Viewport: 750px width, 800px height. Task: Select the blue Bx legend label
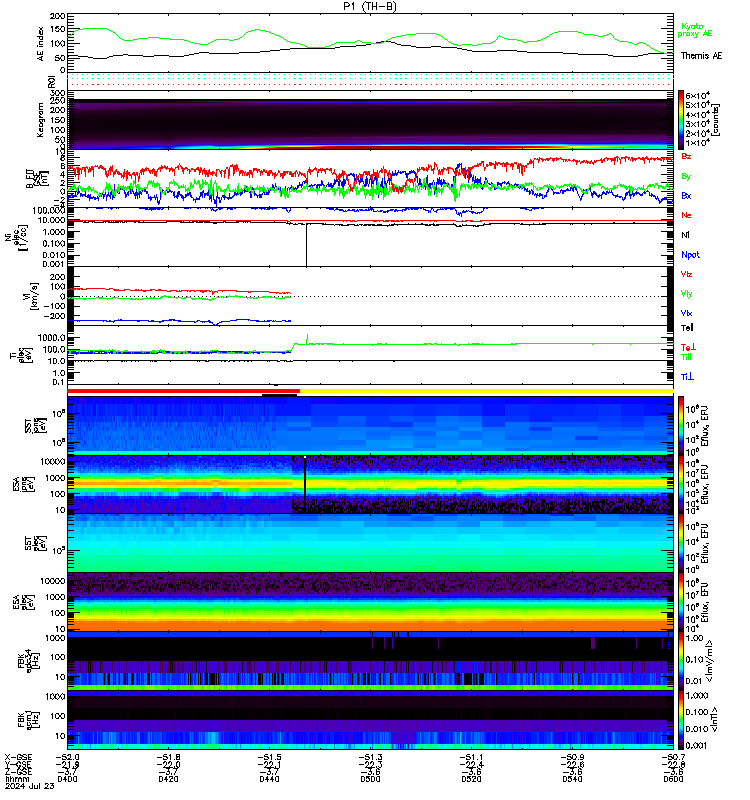click(686, 195)
